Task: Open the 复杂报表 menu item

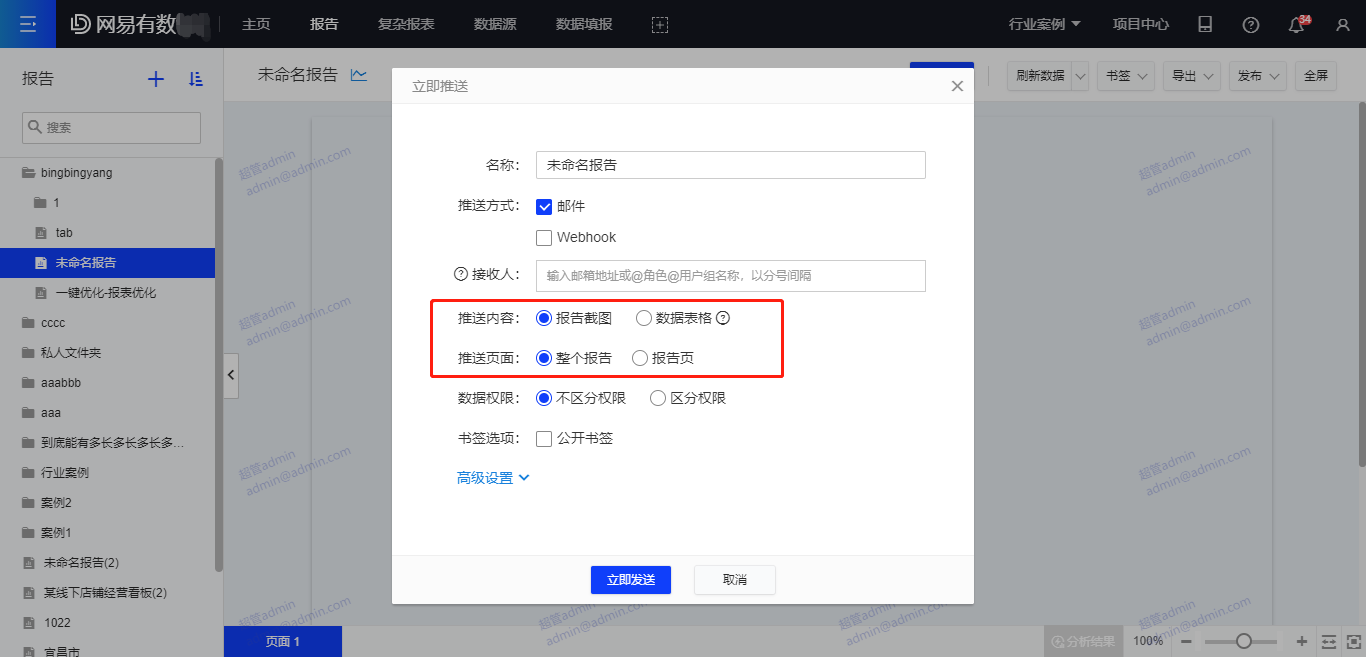Action: click(406, 24)
